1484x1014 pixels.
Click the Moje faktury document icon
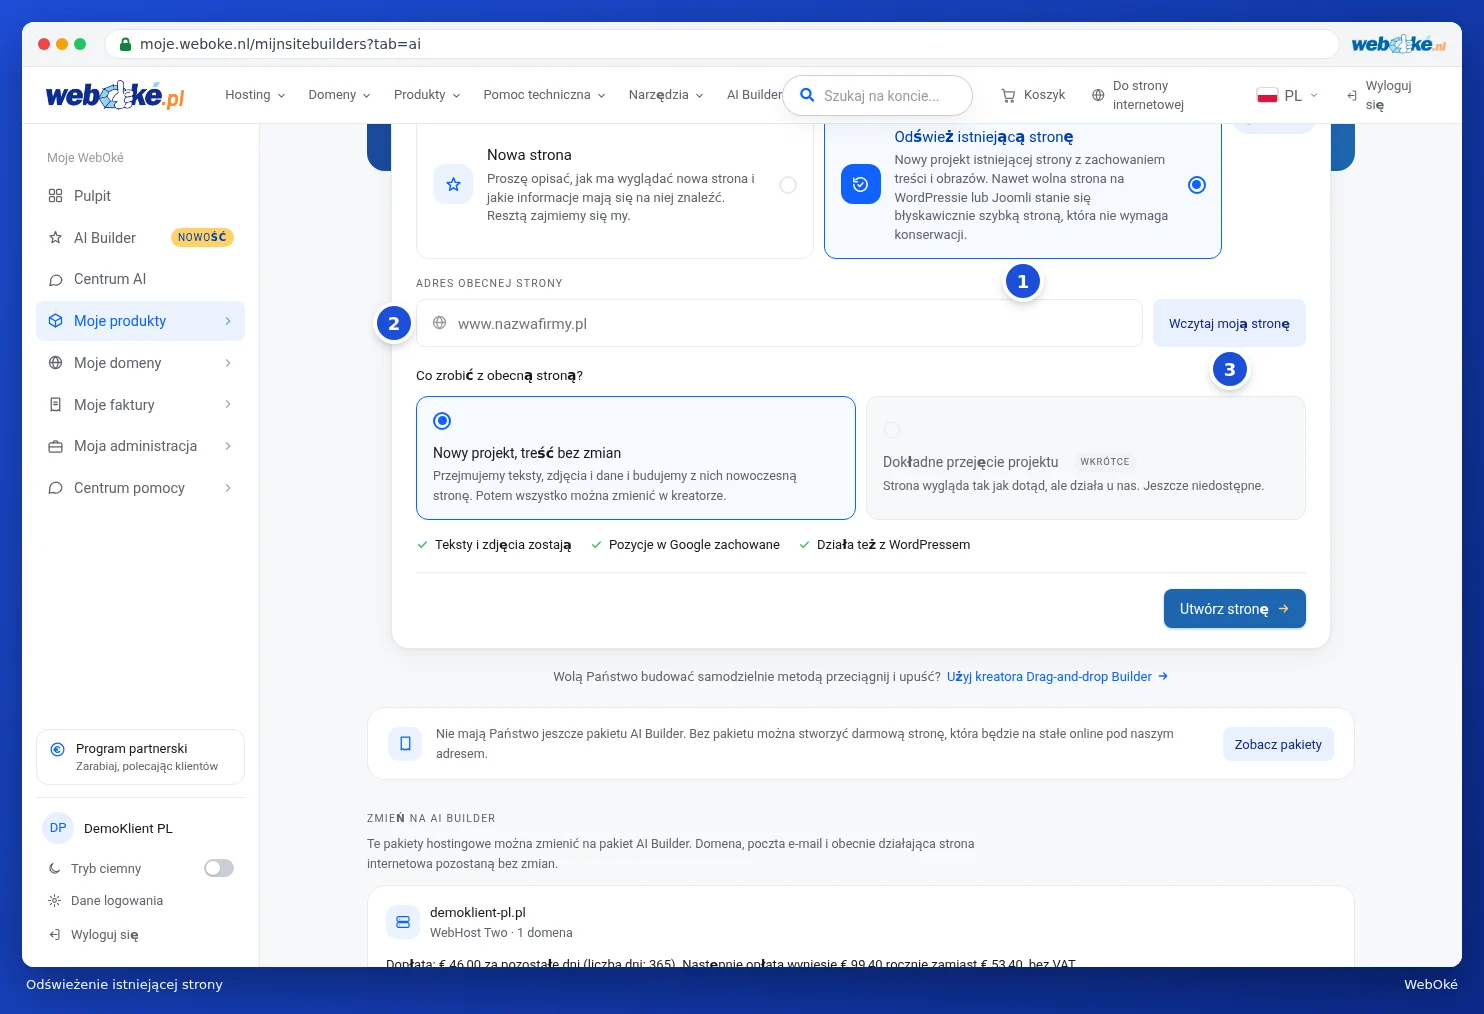[55, 405]
